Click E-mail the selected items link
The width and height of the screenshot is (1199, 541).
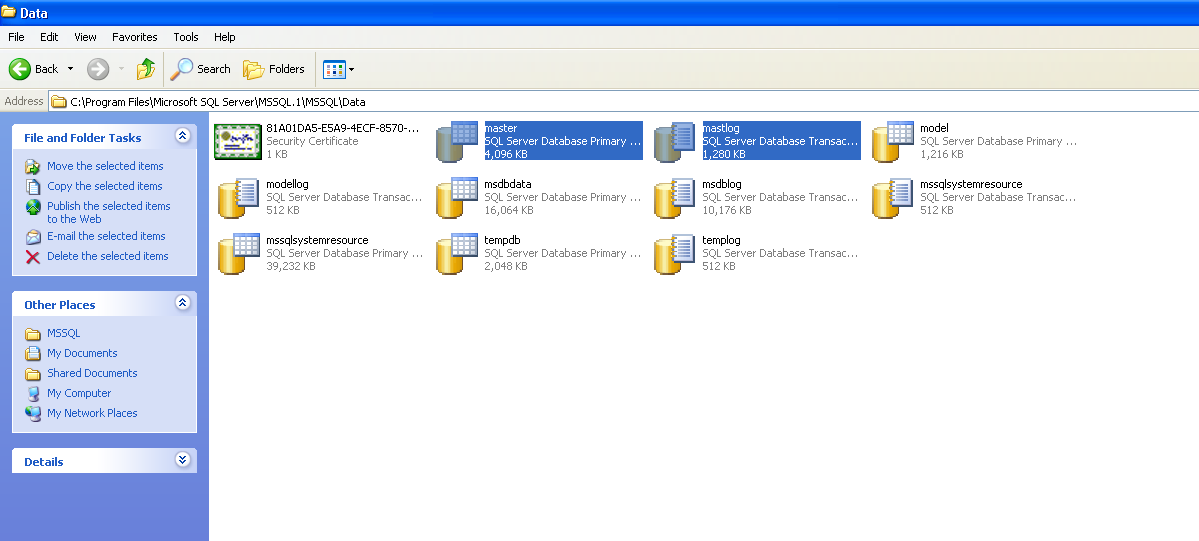[106, 236]
